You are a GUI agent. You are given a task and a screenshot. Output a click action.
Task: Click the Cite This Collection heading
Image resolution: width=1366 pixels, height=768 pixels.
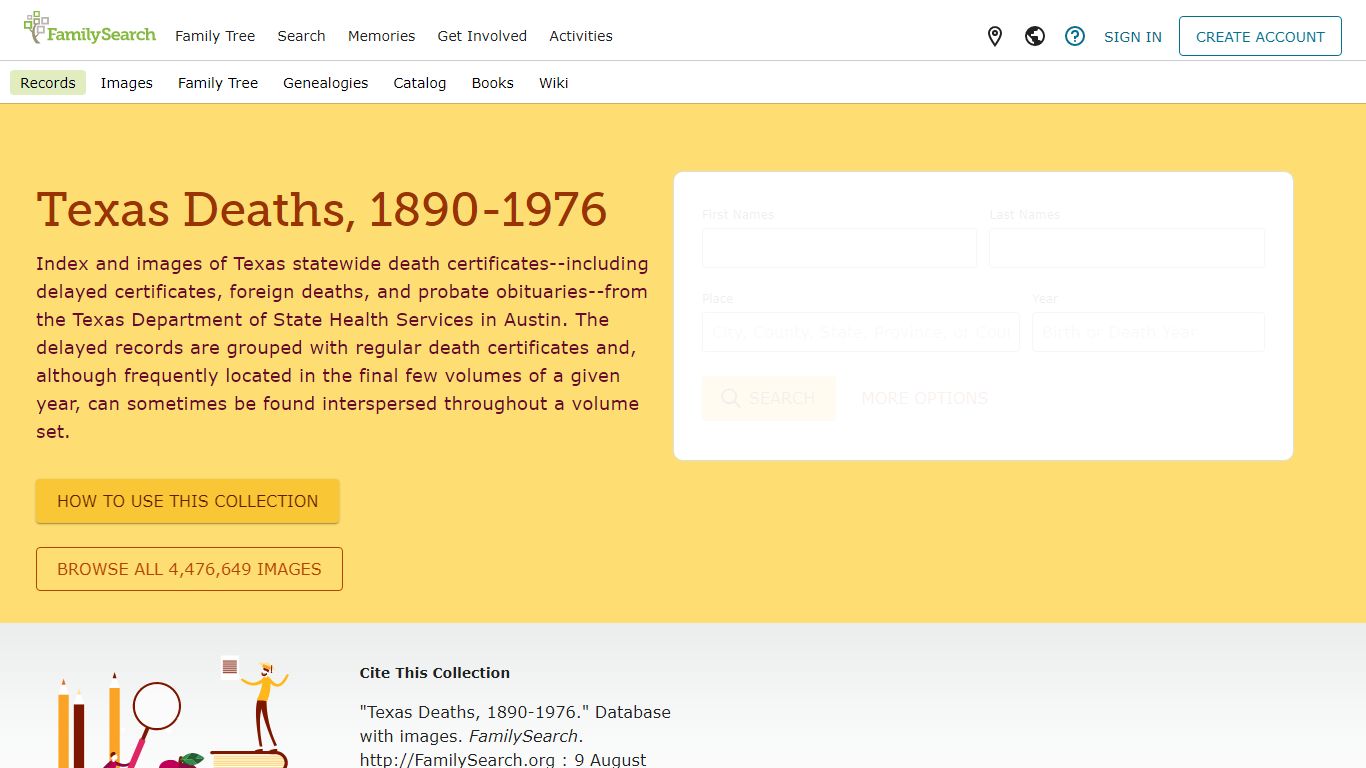pyautogui.click(x=435, y=673)
